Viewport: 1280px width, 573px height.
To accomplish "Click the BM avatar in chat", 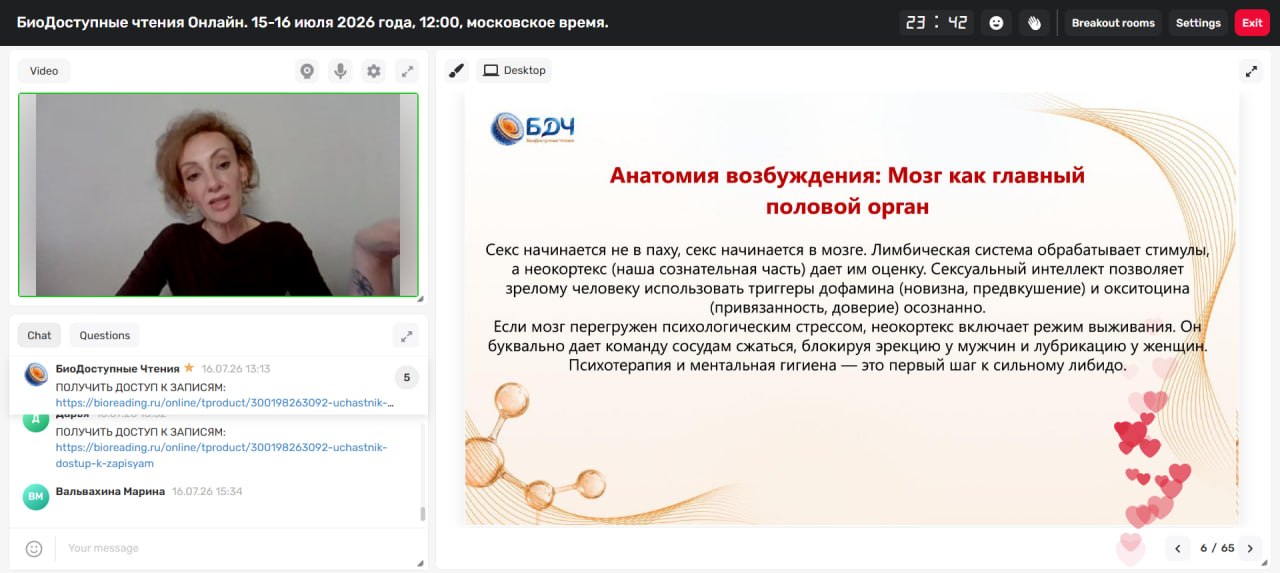I will pos(36,497).
